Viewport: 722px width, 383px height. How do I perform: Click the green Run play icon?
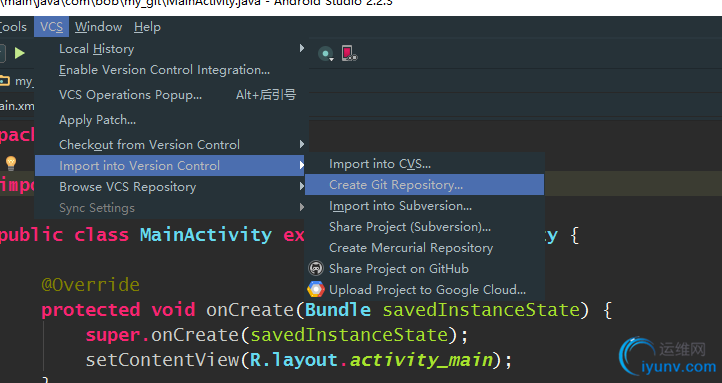(19, 53)
